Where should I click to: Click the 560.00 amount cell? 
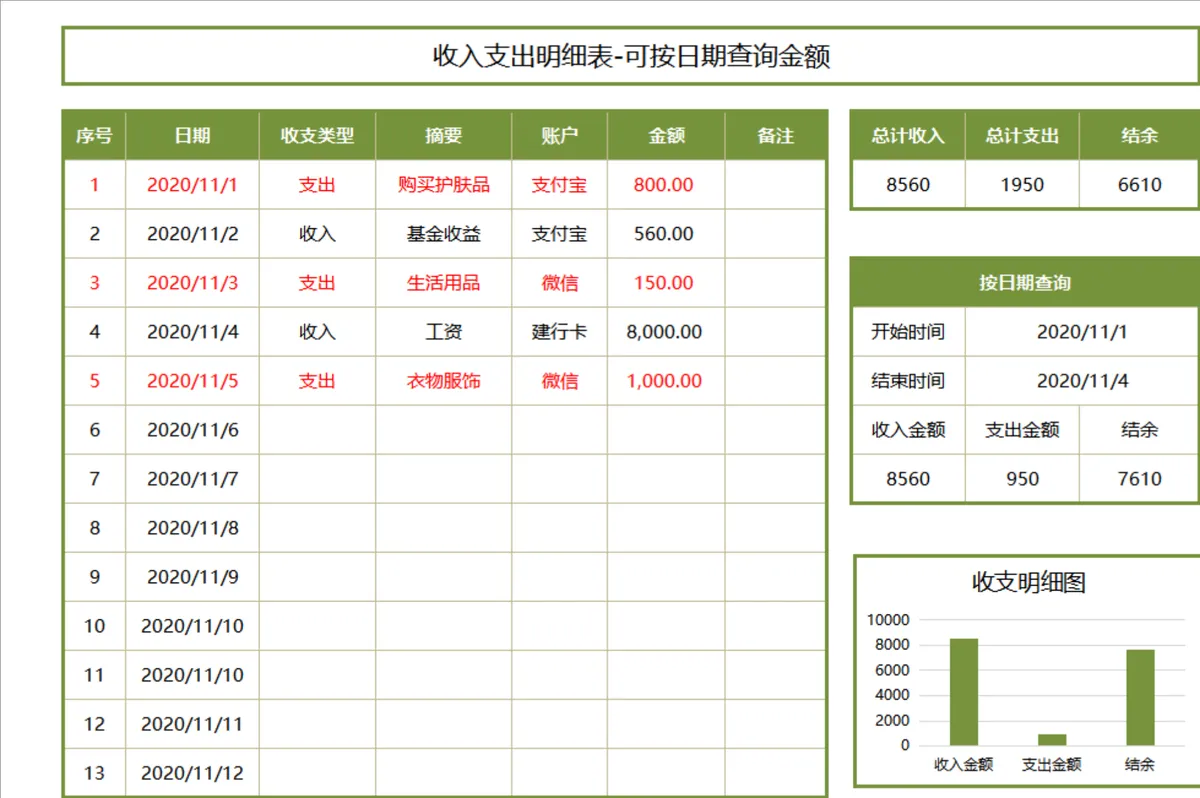pos(666,234)
